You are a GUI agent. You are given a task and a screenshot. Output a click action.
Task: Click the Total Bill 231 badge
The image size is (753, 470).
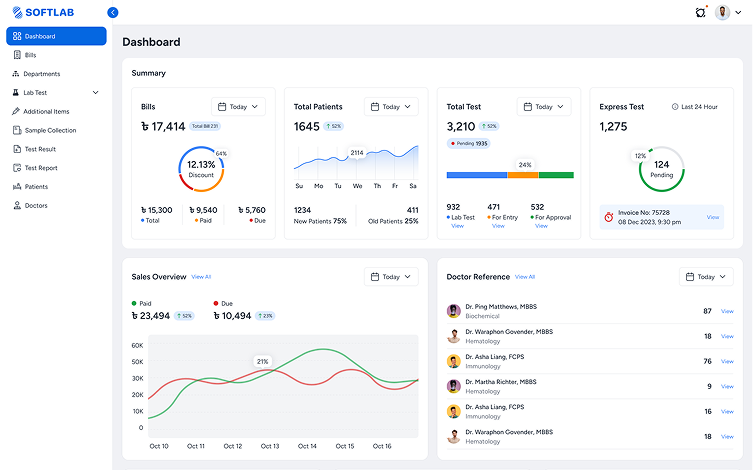(205, 126)
